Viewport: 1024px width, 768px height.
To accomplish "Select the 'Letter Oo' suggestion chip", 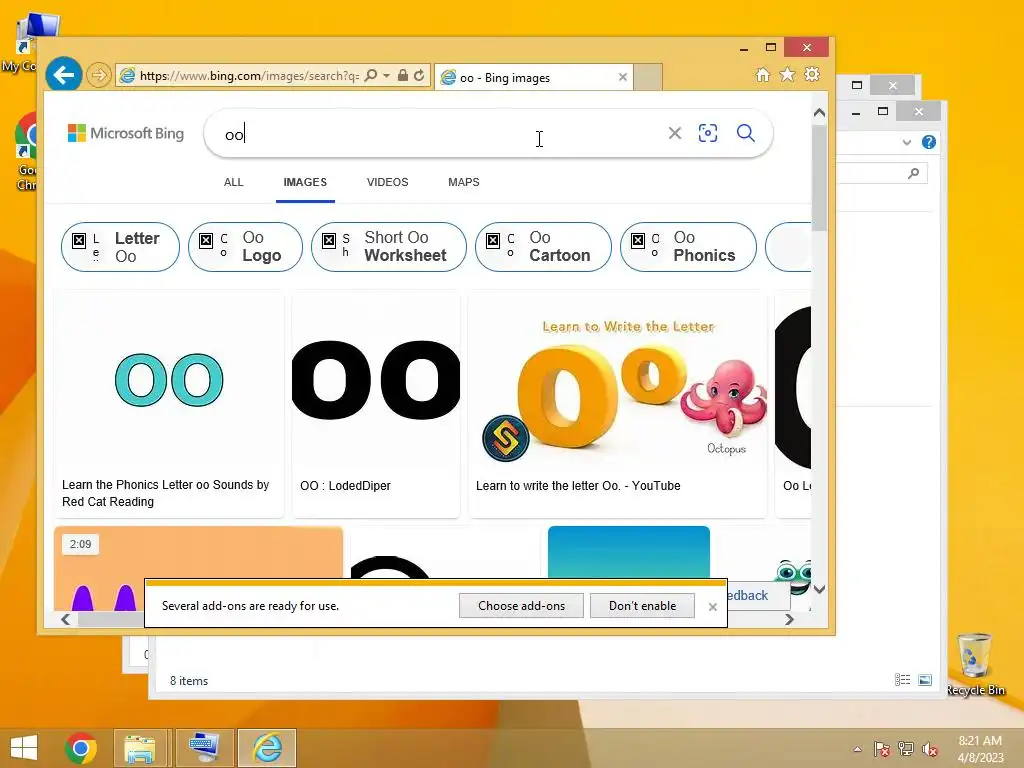I will tap(120, 247).
